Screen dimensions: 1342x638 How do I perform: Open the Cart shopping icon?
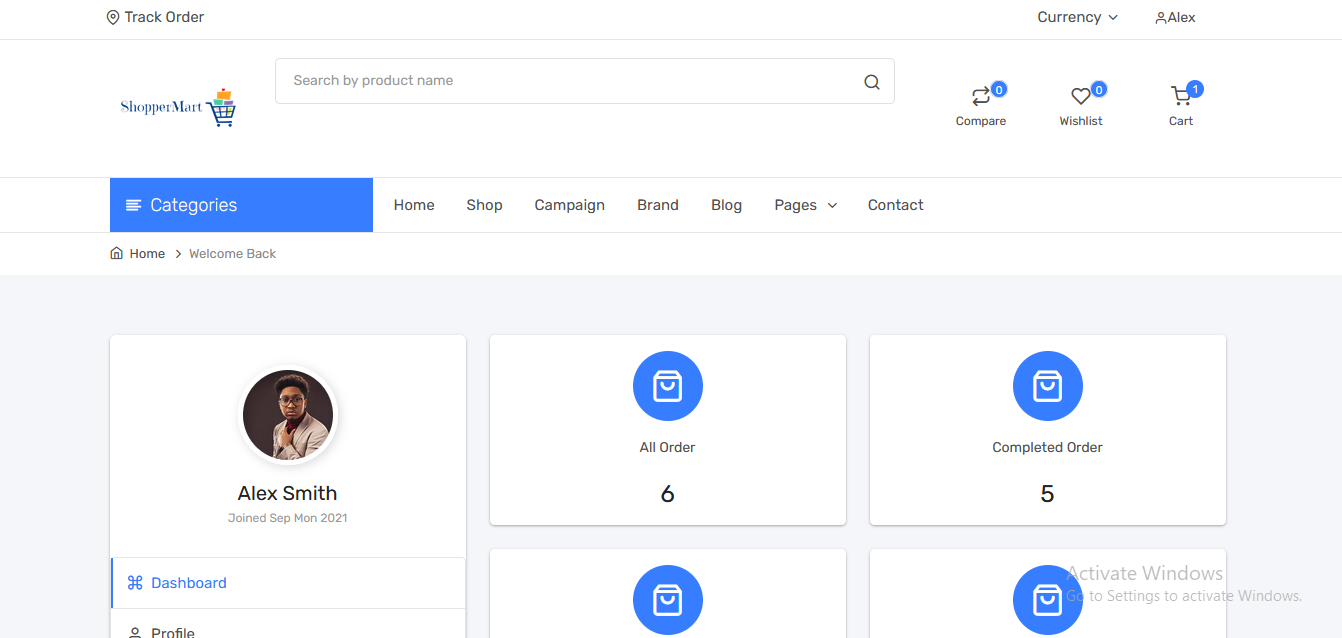pos(1181,96)
